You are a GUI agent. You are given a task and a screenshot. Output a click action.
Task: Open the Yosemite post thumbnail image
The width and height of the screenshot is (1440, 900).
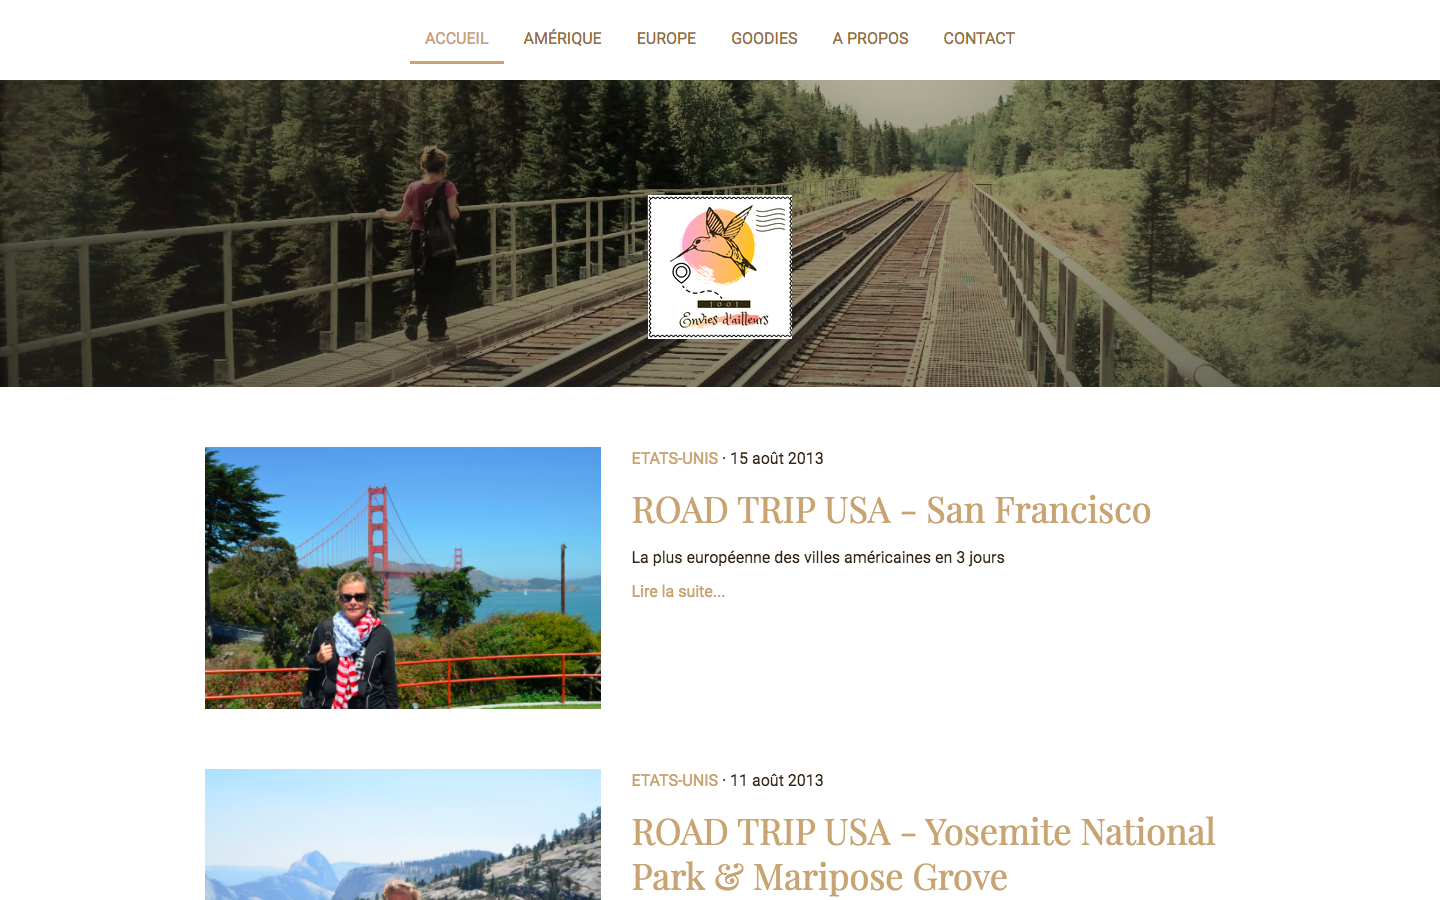[403, 834]
